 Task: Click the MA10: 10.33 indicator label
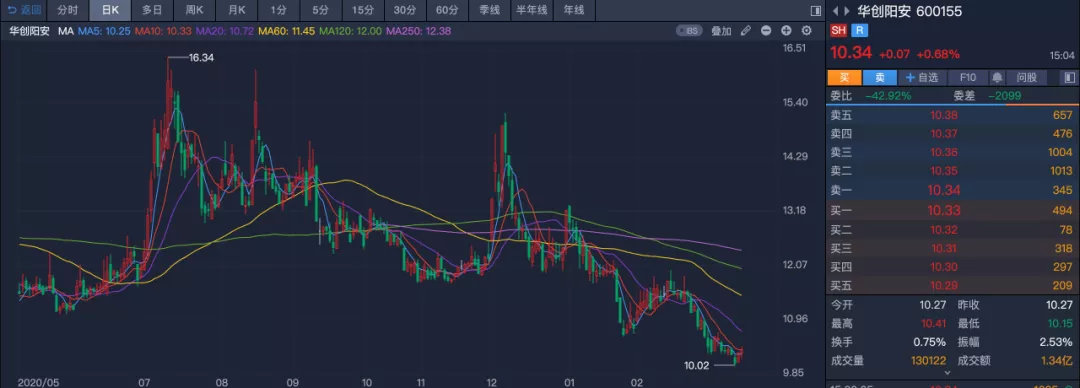click(163, 31)
